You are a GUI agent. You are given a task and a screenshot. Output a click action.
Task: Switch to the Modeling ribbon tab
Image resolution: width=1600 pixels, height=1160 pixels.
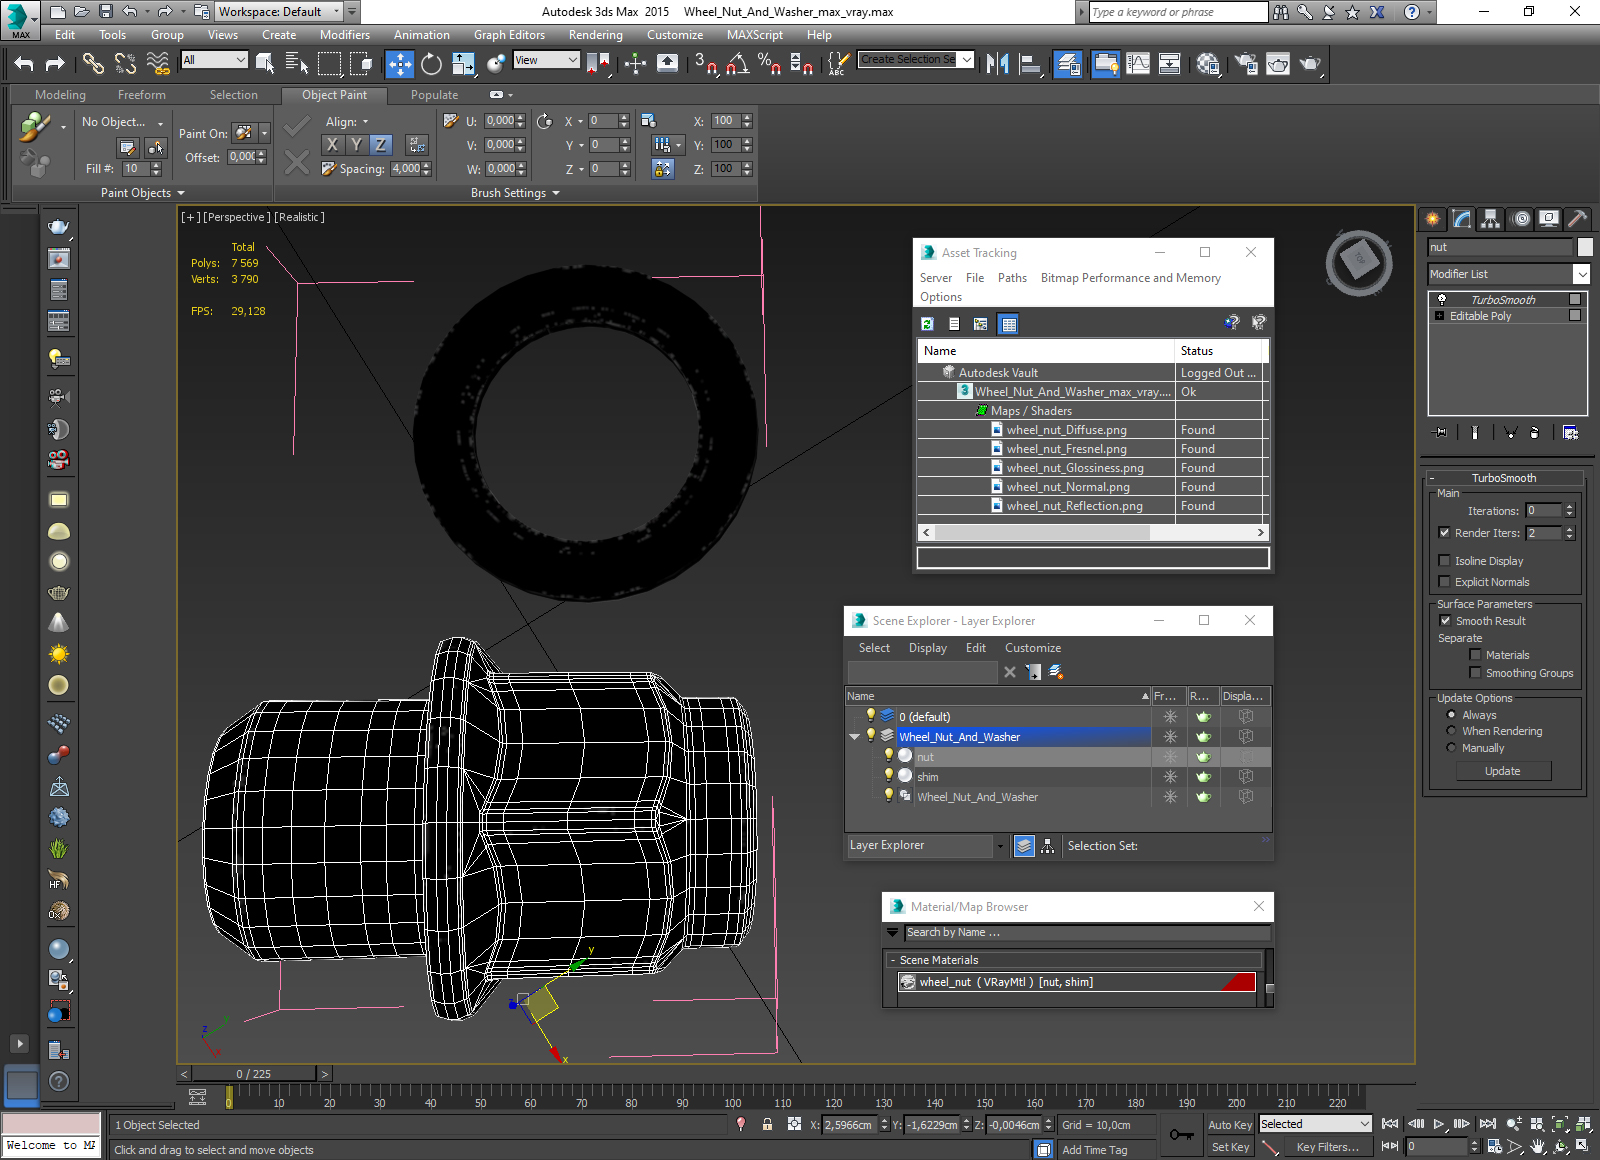[x=60, y=95]
